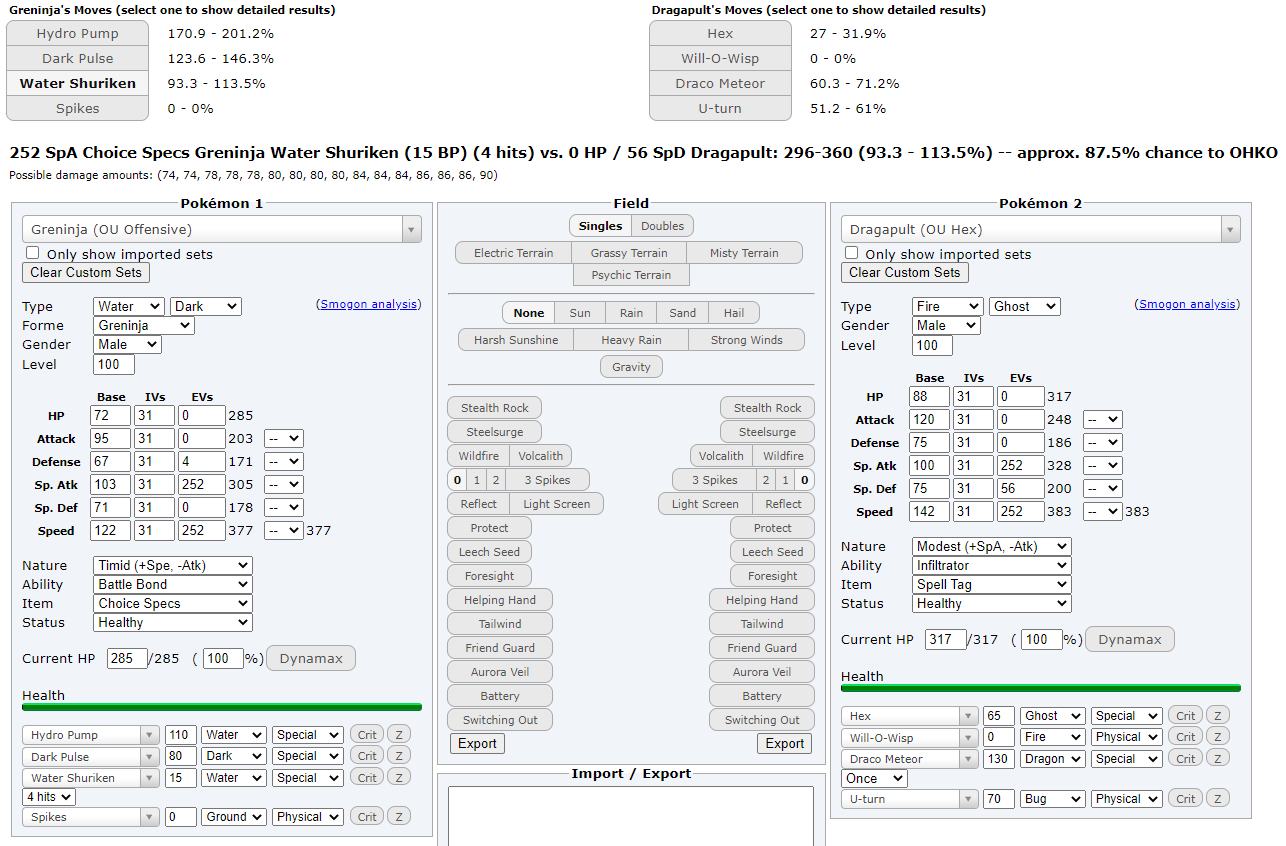Image resolution: width=1286 pixels, height=846 pixels.
Task: Toggle Tailwind on Dragapult's side
Action: 761,624
